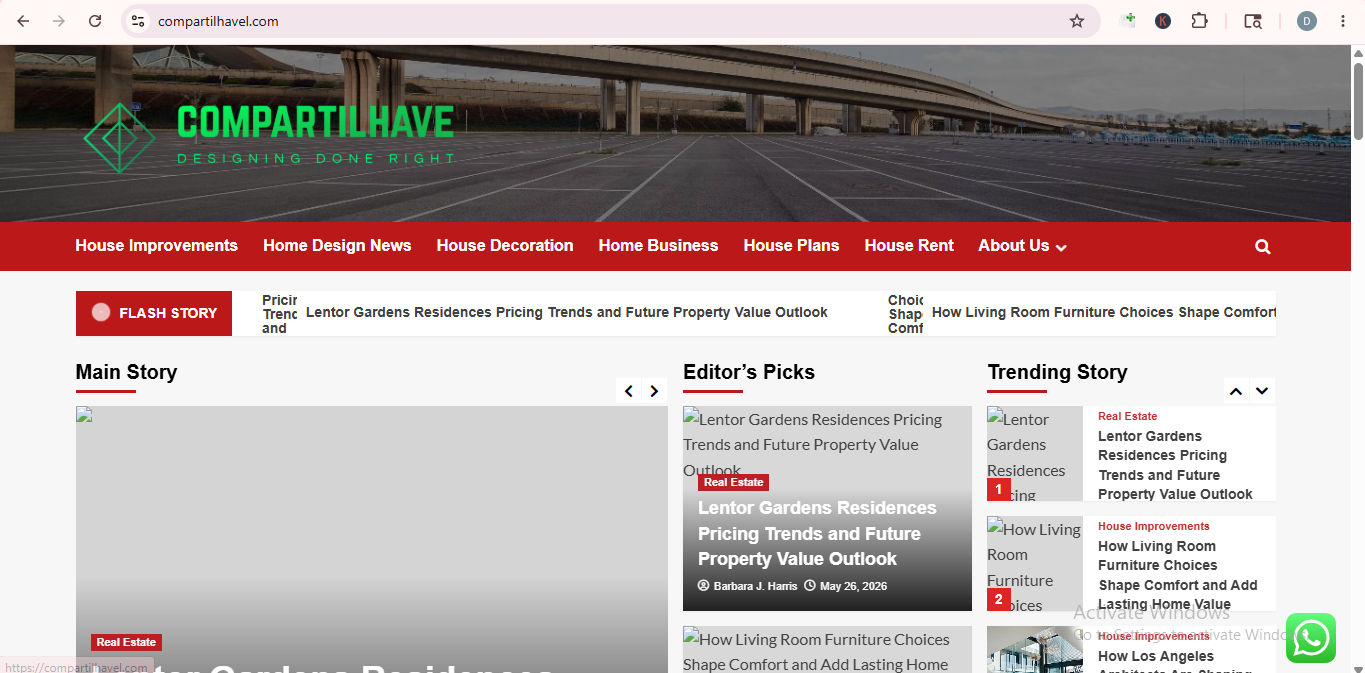1365x673 pixels.
Task: Click Real Estate tag in Trending Story
Action: [x=1127, y=416]
